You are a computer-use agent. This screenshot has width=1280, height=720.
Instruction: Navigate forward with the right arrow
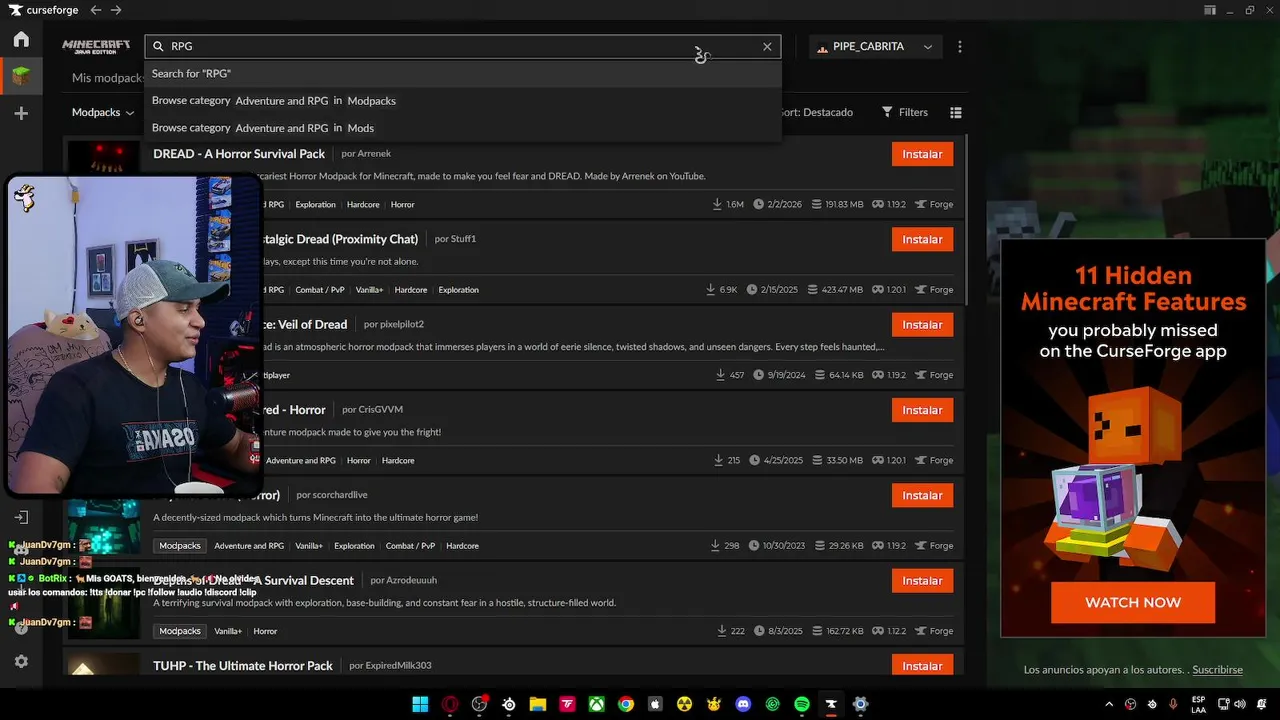[x=116, y=10]
